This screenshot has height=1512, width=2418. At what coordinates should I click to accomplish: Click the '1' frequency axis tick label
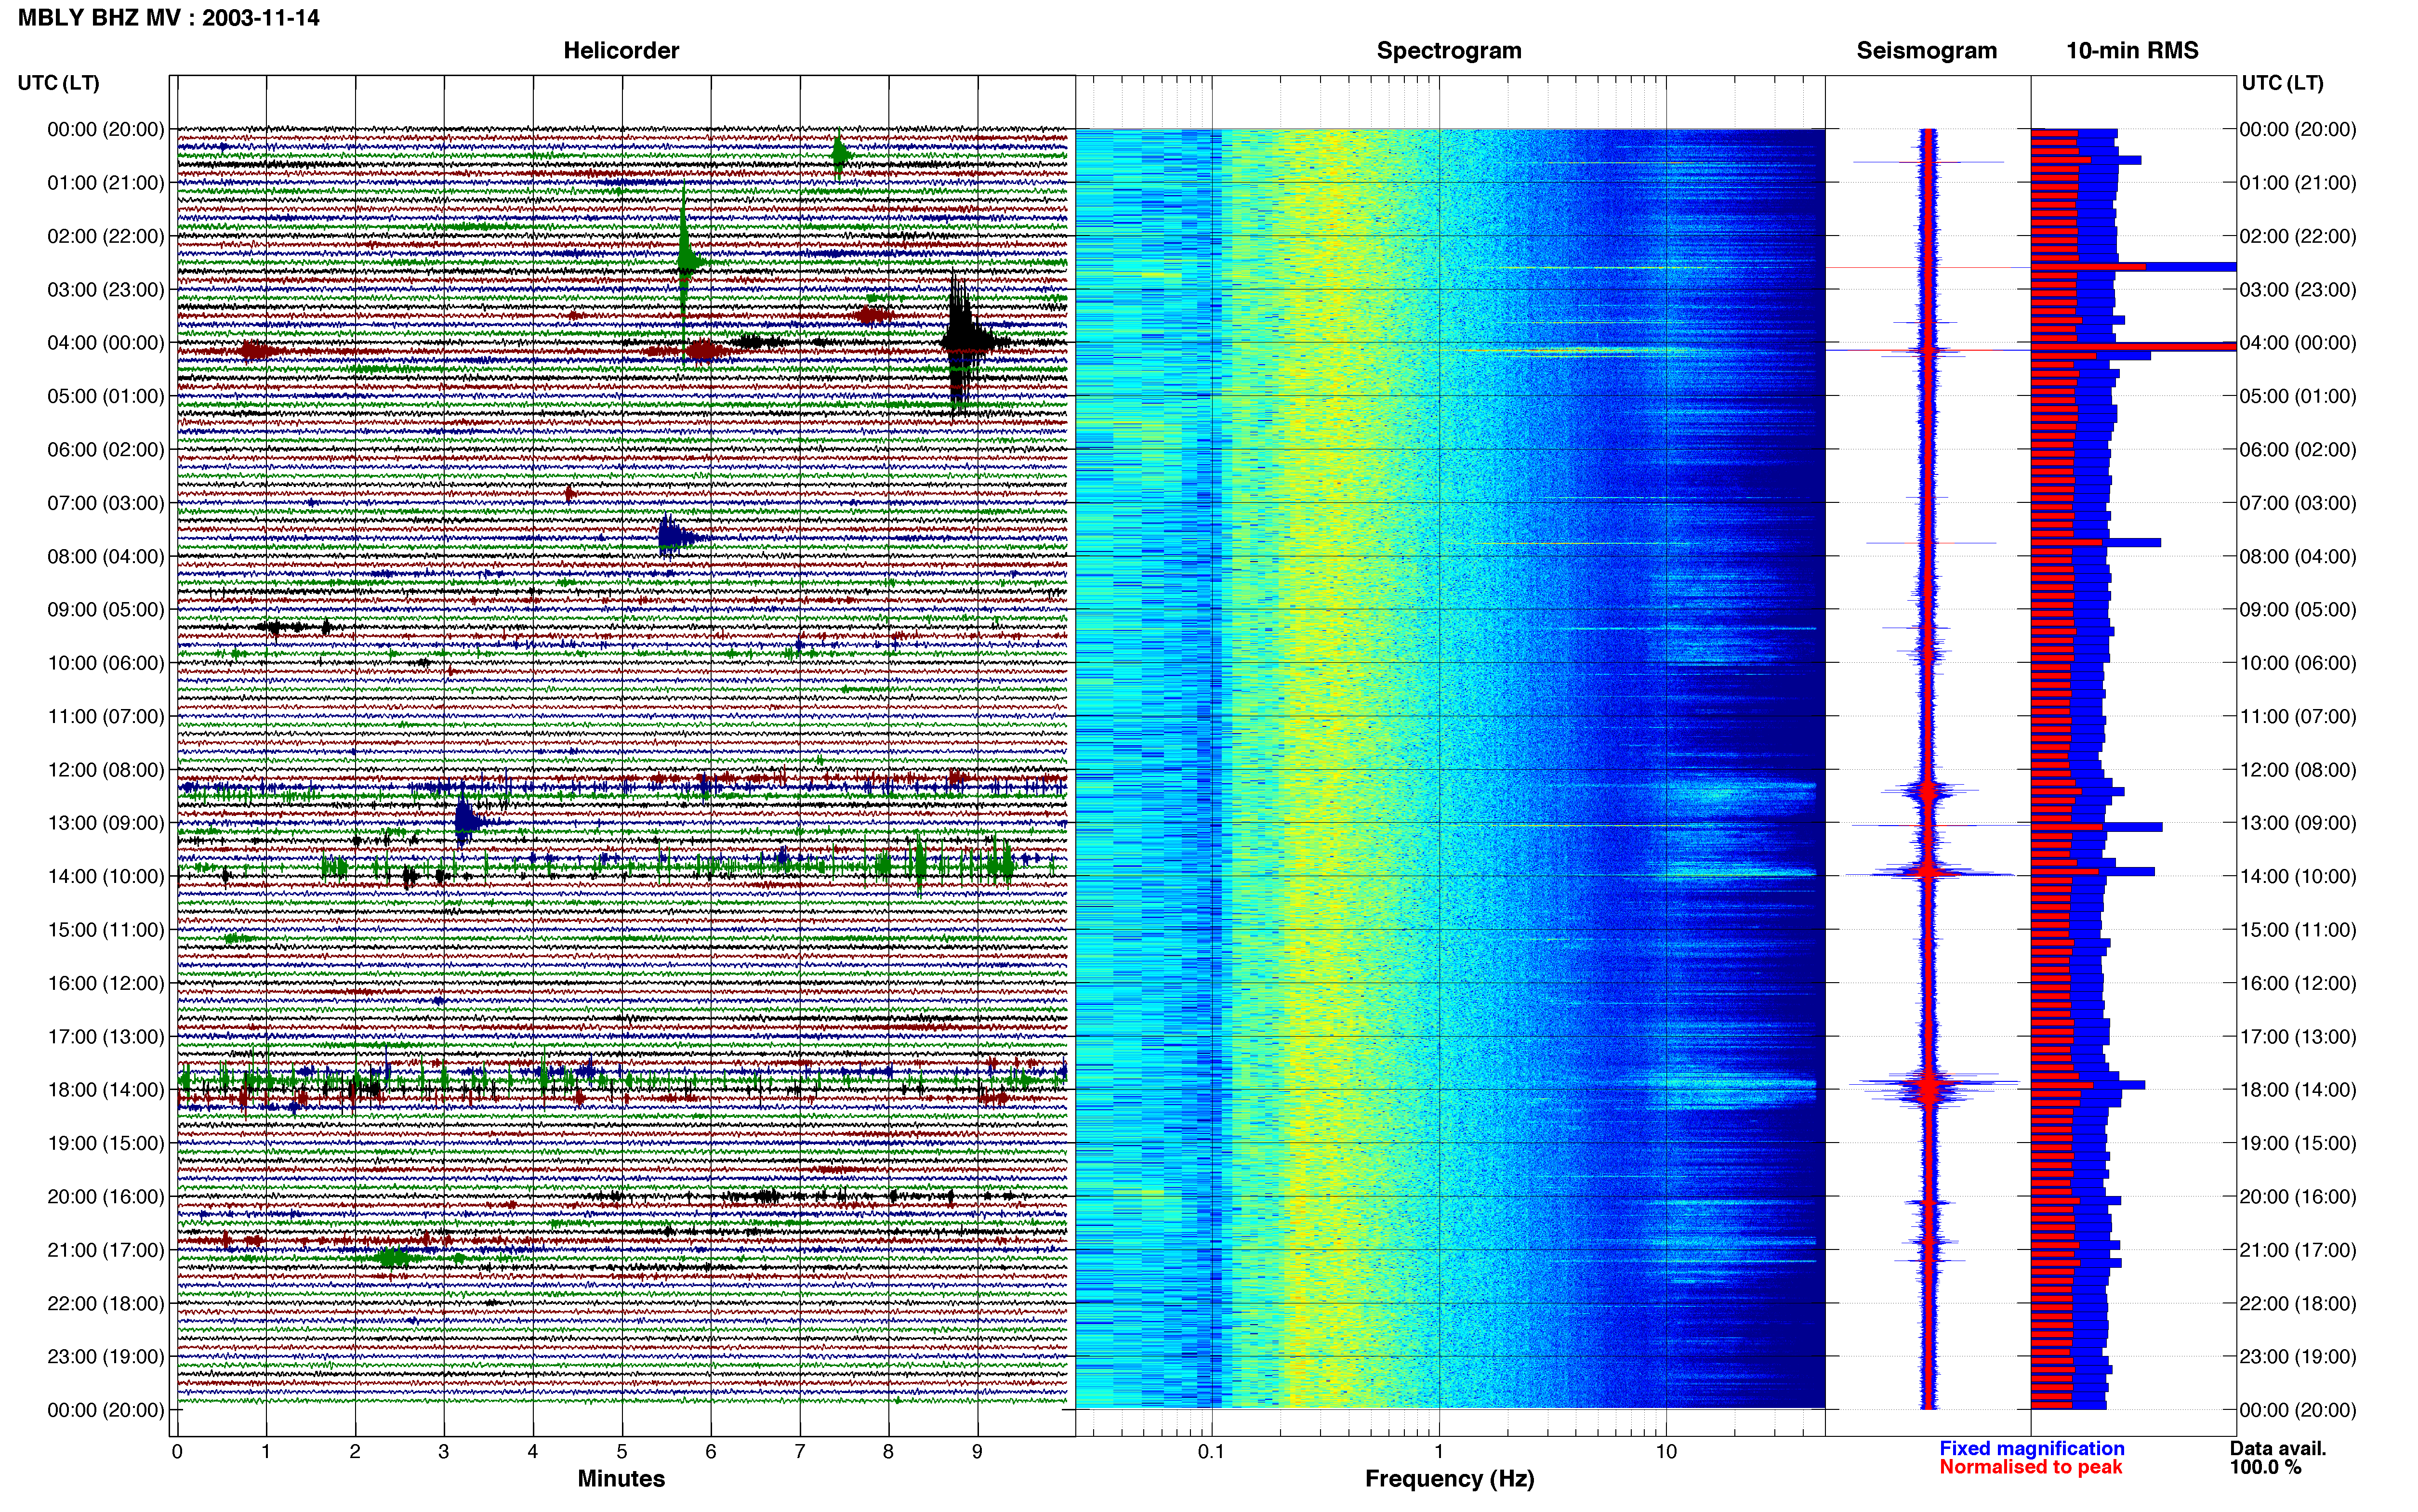coord(1439,1451)
